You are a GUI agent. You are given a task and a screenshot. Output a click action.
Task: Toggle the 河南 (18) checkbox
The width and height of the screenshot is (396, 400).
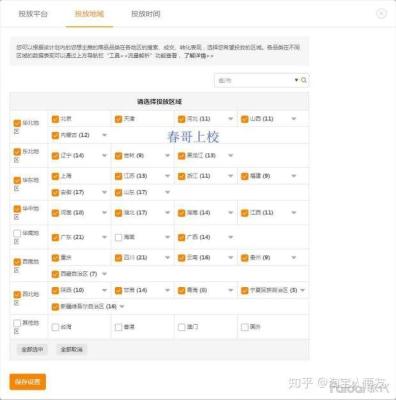tap(55, 213)
